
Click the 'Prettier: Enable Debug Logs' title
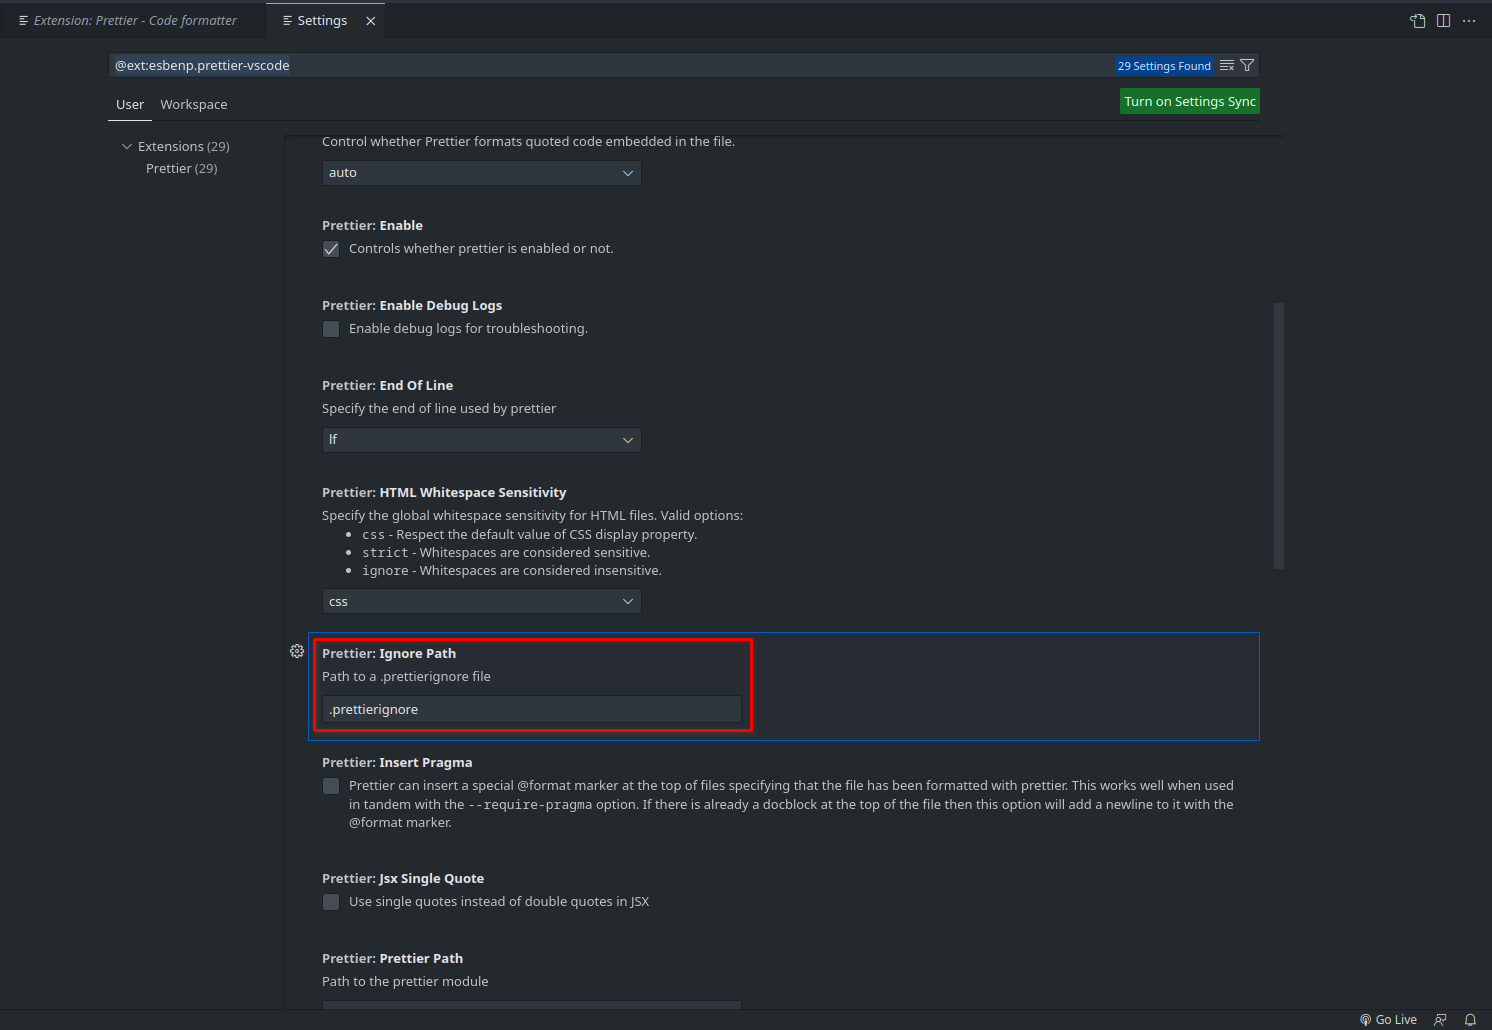pyautogui.click(x=412, y=305)
